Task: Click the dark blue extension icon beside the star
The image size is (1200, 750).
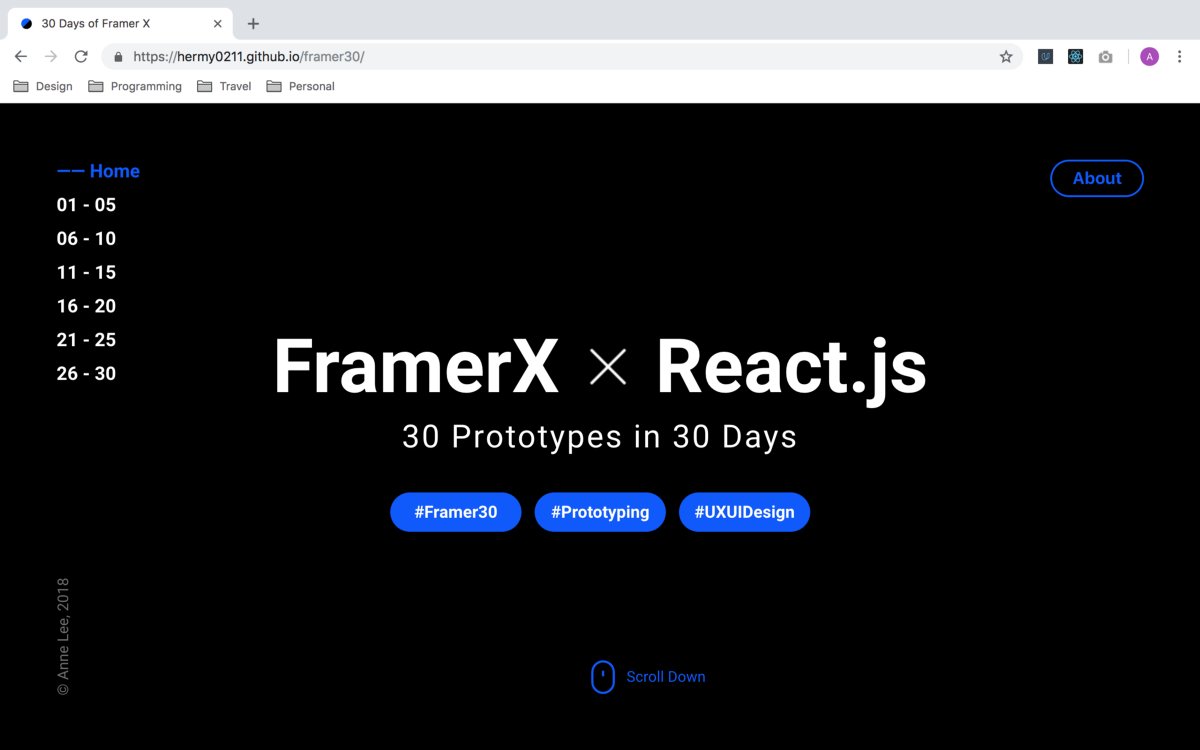Action: pyautogui.click(x=1045, y=57)
